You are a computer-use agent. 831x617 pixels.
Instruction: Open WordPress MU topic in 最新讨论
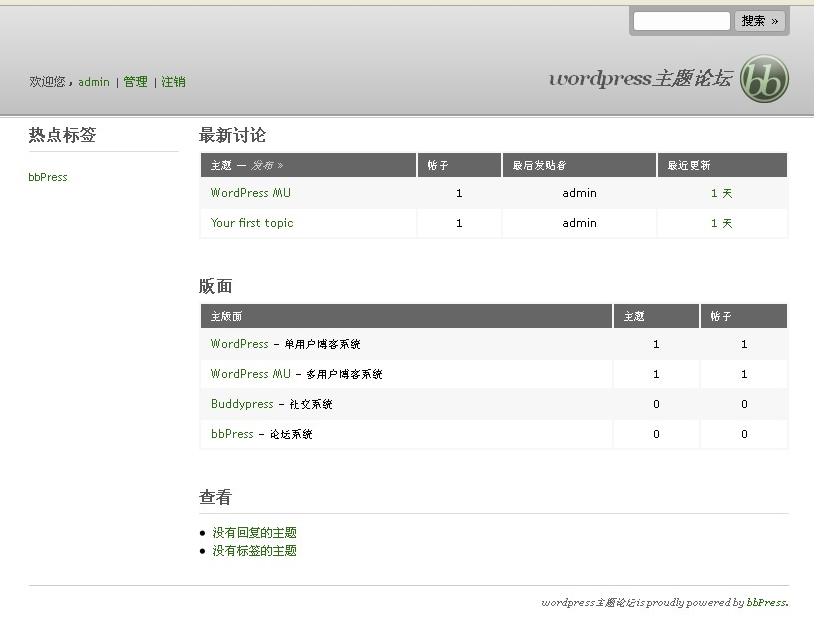tap(251, 193)
